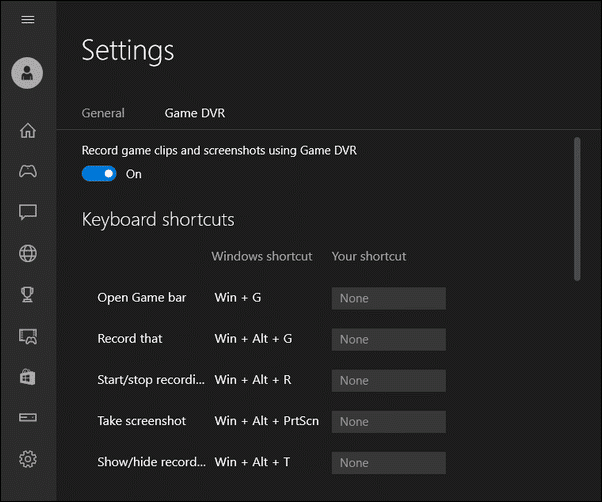This screenshot has width=602, height=502.
Task: Click the 'Win + Alt + T' text
Action: 252,462
